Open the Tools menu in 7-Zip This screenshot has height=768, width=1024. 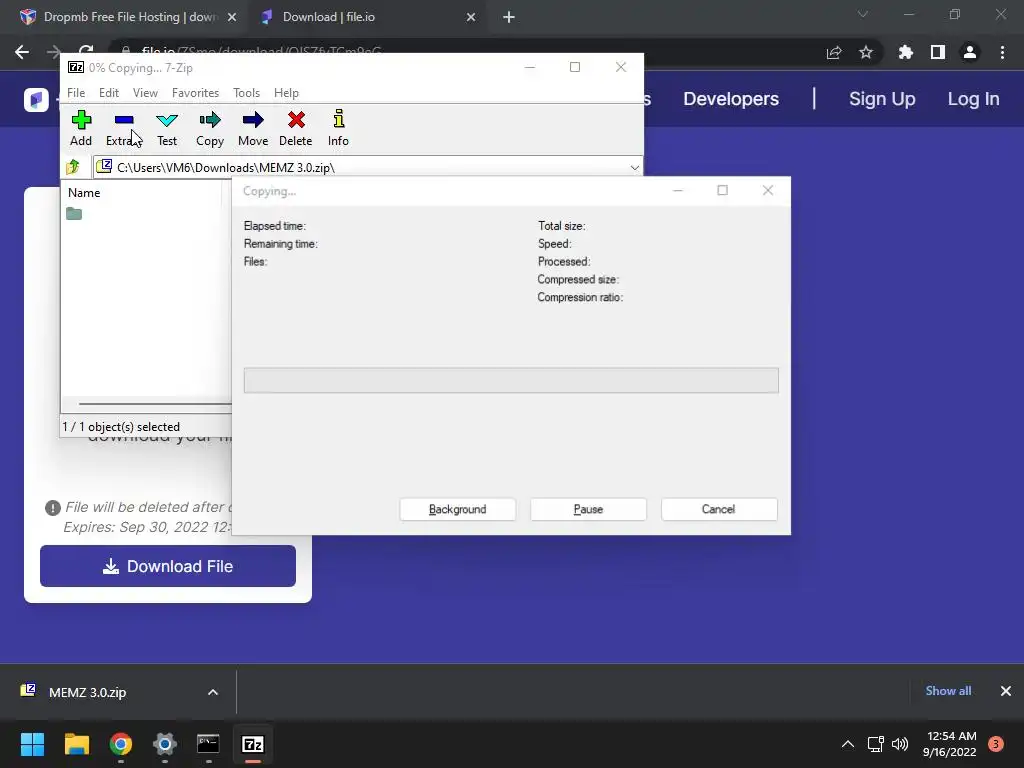246,93
